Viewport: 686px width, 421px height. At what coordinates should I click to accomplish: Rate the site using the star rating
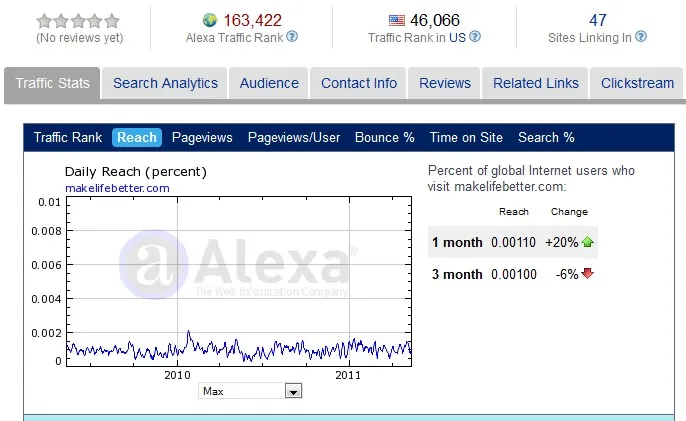78,21
